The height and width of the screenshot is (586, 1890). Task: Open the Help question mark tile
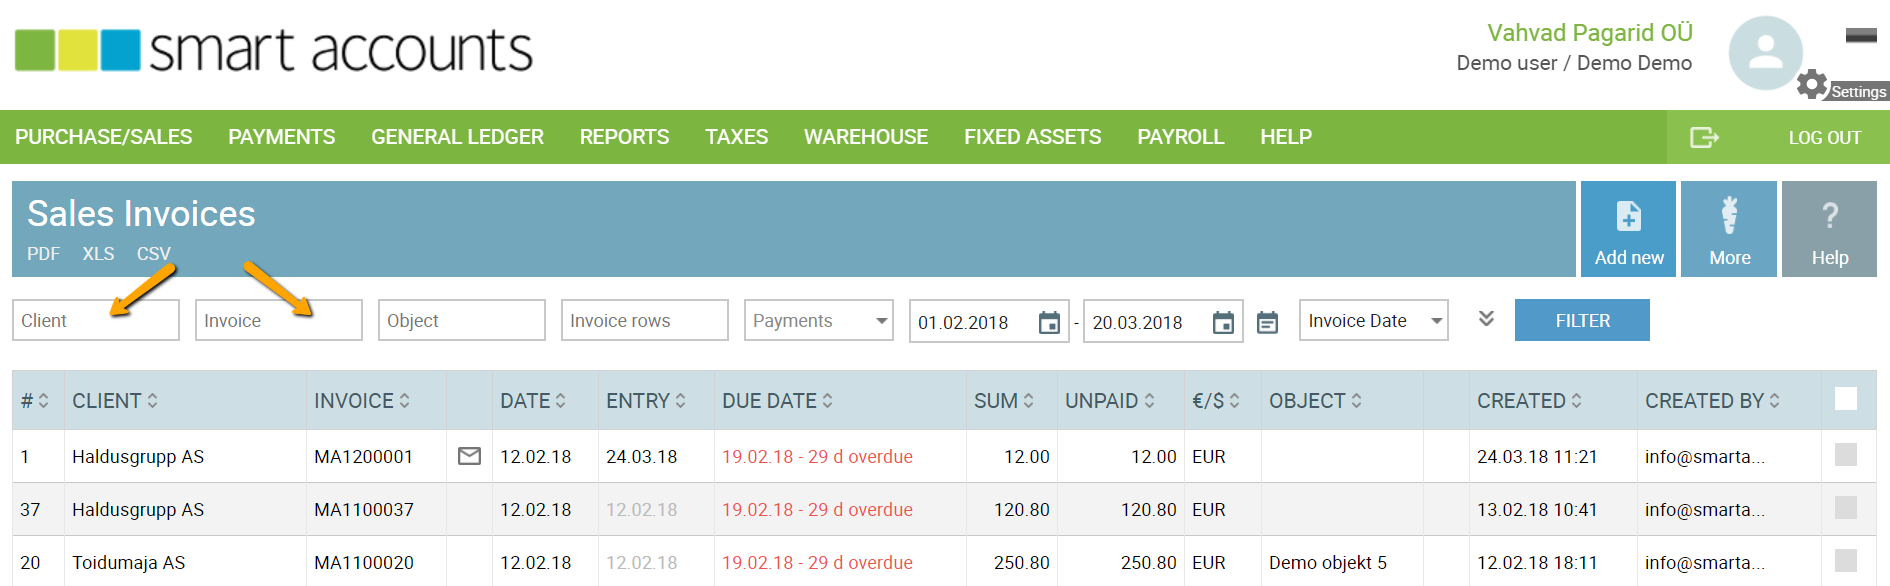pos(1829,229)
